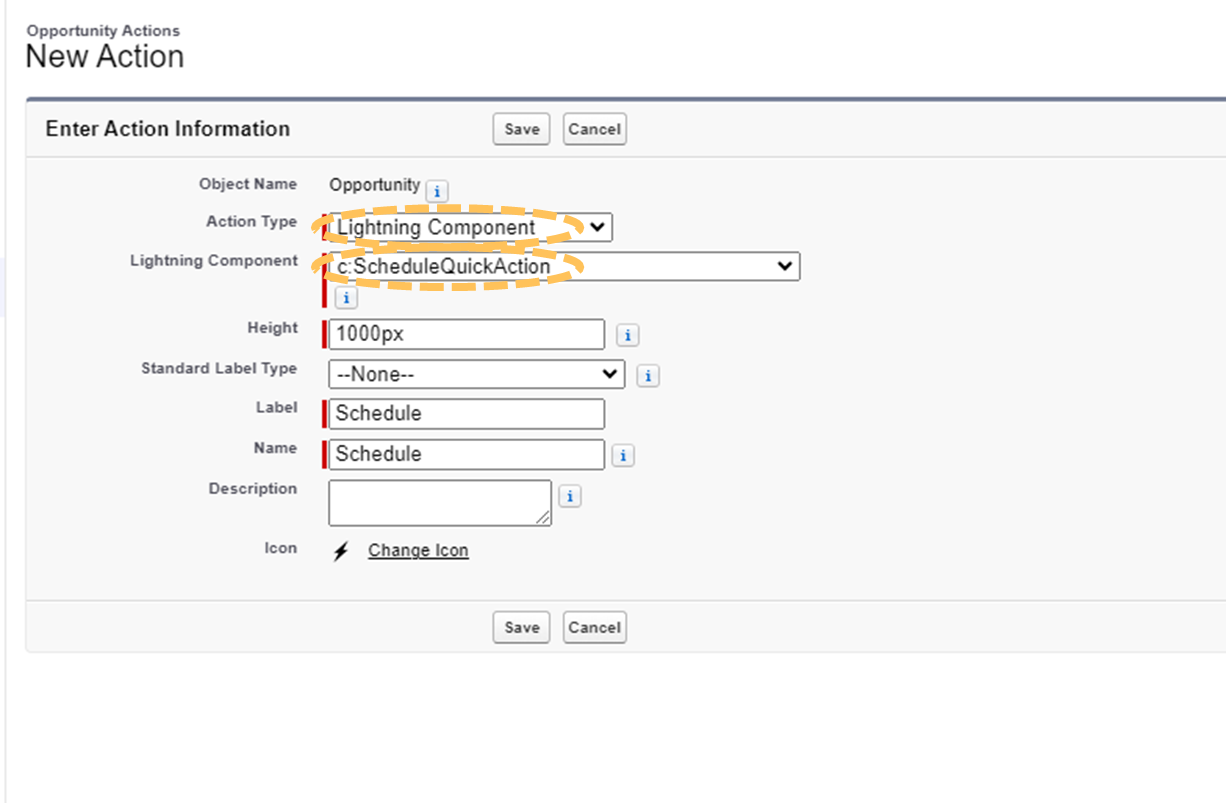Open the Action Type dropdown

coord(470,227)
